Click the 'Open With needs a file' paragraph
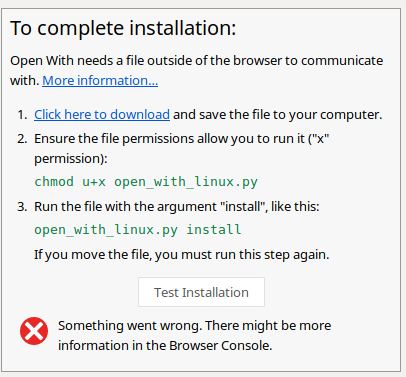The width and height of the screenshot is (406, 377). tap(197, 71)
